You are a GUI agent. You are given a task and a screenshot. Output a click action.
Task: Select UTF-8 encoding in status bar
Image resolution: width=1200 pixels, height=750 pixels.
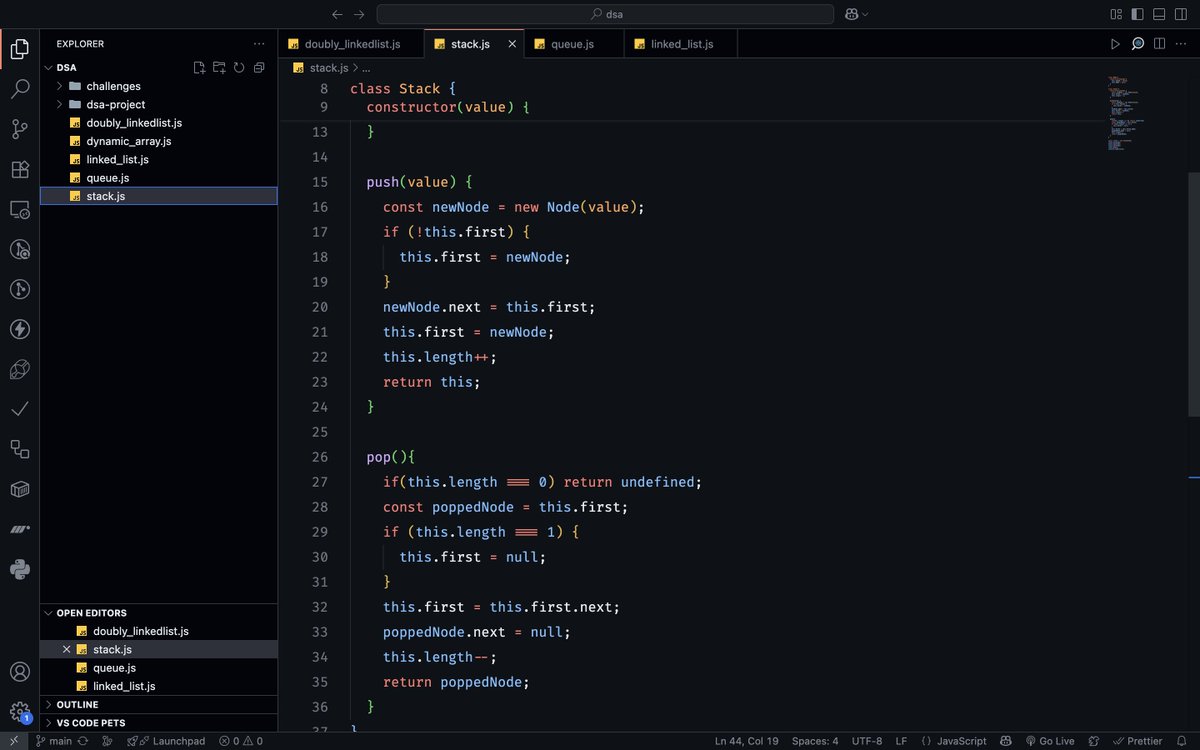[x=867, y=741]
